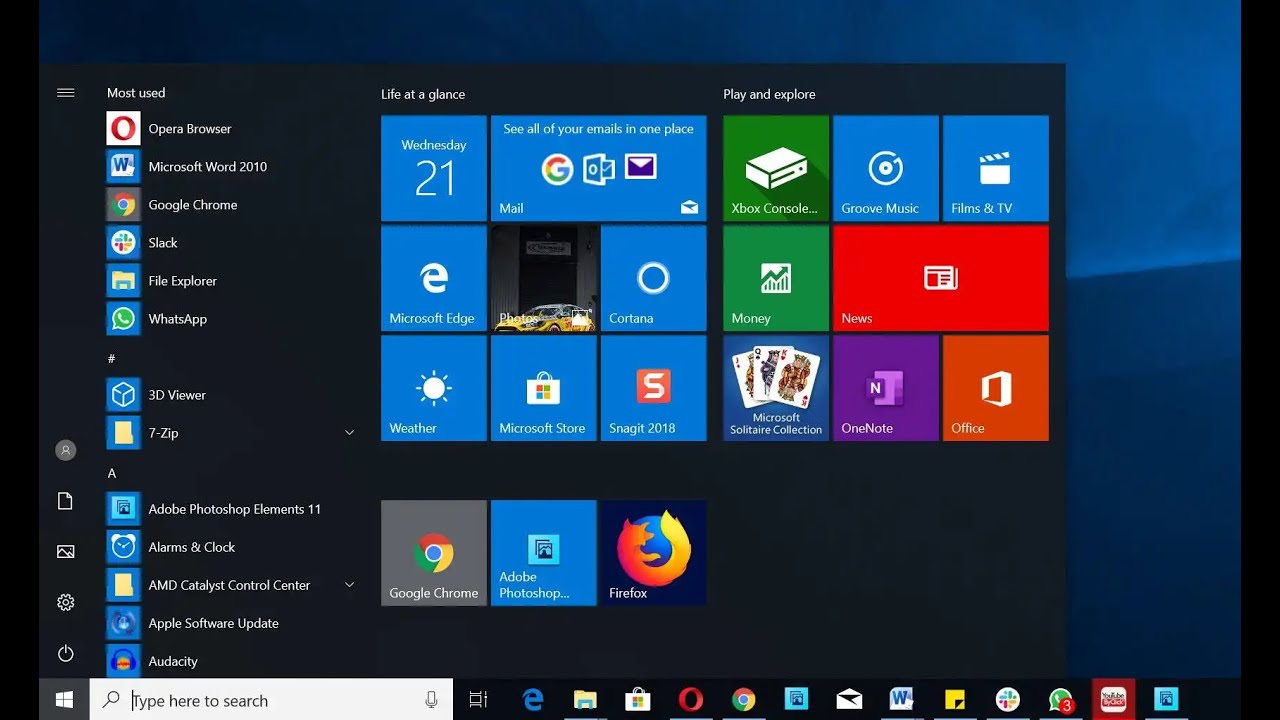Open Settings gear in Start sidebar

pyautogui.click(x=66, y=602)
